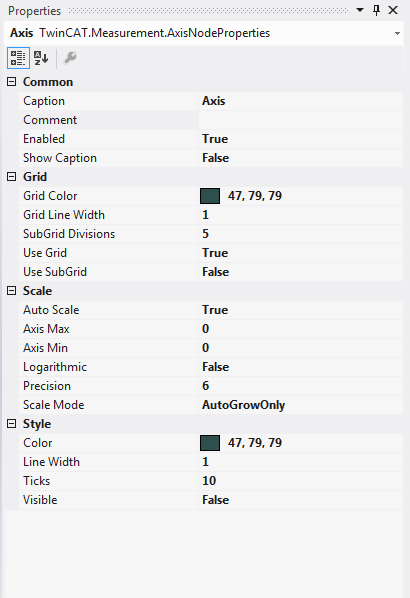Screen dimensions: 410x598
Task: Click the Properties panel title
Action: 34,11
